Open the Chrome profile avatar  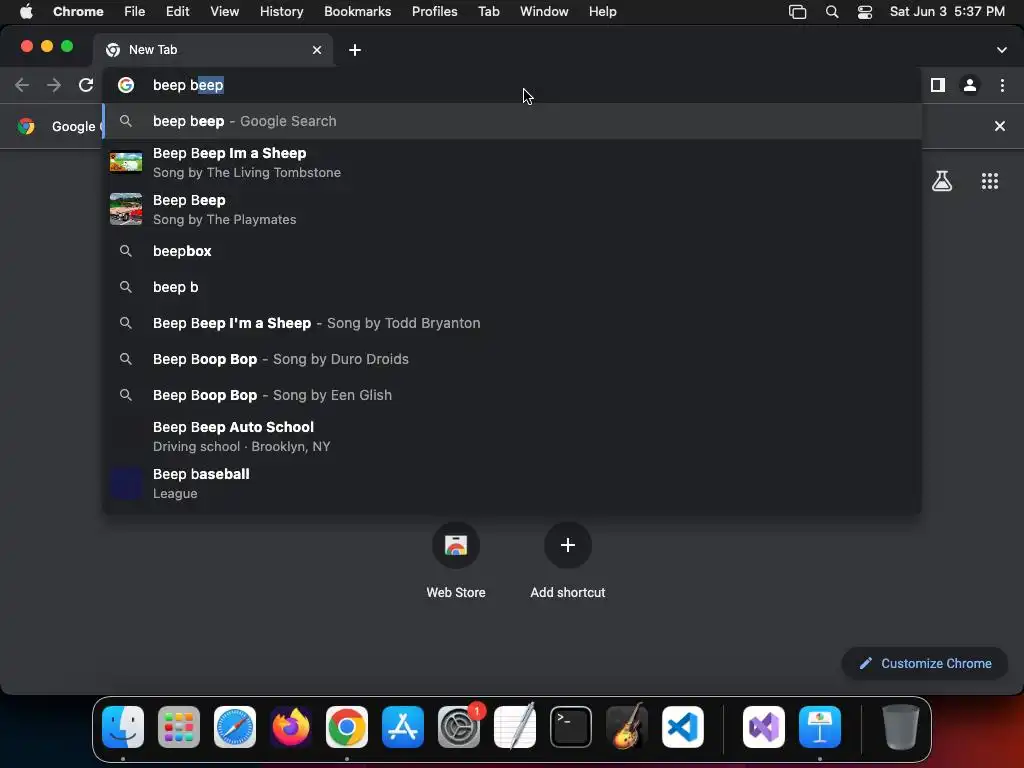(970, 85)
